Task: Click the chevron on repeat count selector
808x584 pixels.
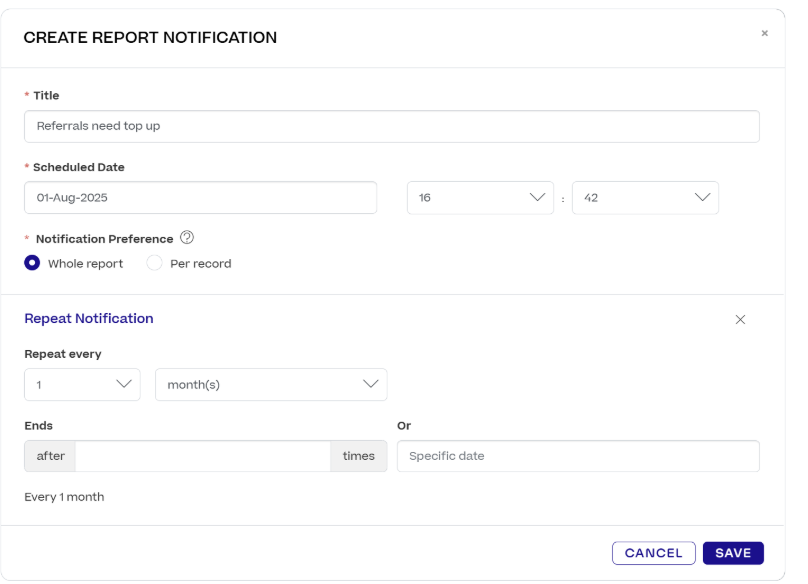Action: coord(125,384)
